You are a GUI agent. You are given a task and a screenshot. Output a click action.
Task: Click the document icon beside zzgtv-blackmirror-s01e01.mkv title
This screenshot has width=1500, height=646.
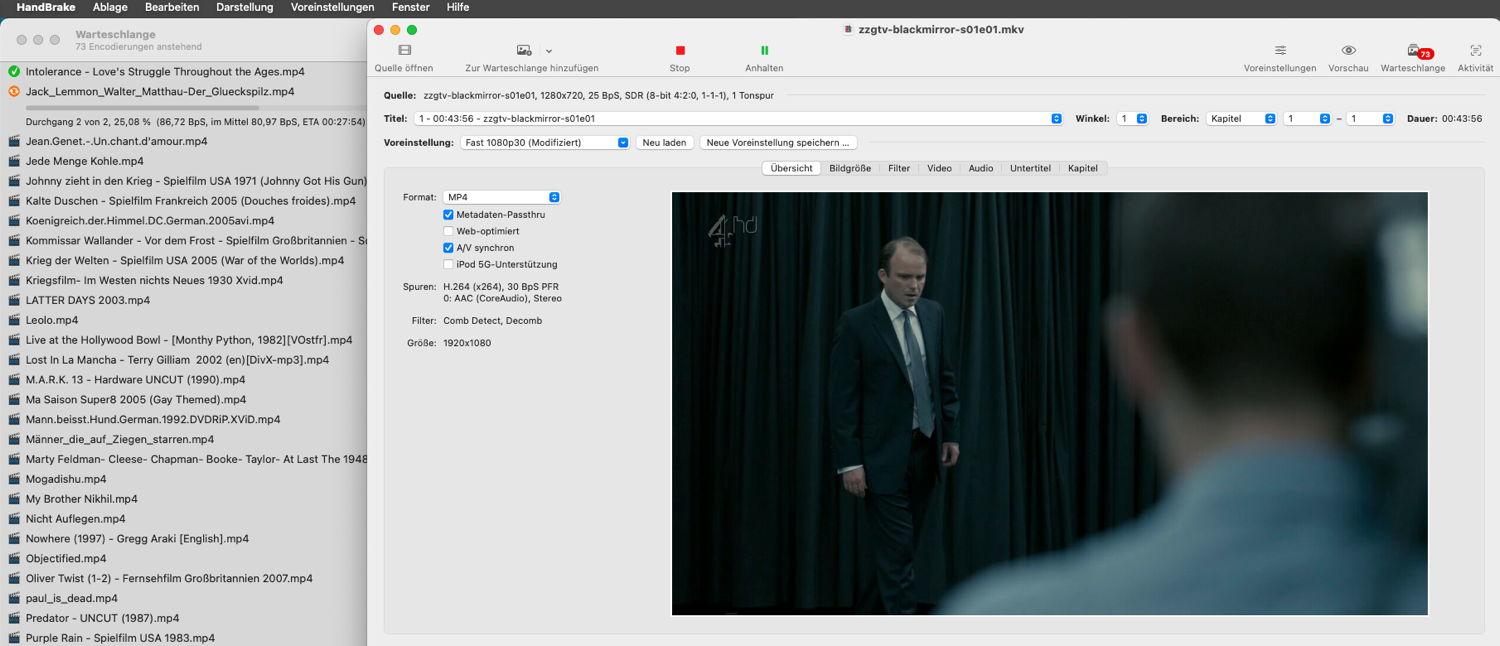(x=848, y=30)
